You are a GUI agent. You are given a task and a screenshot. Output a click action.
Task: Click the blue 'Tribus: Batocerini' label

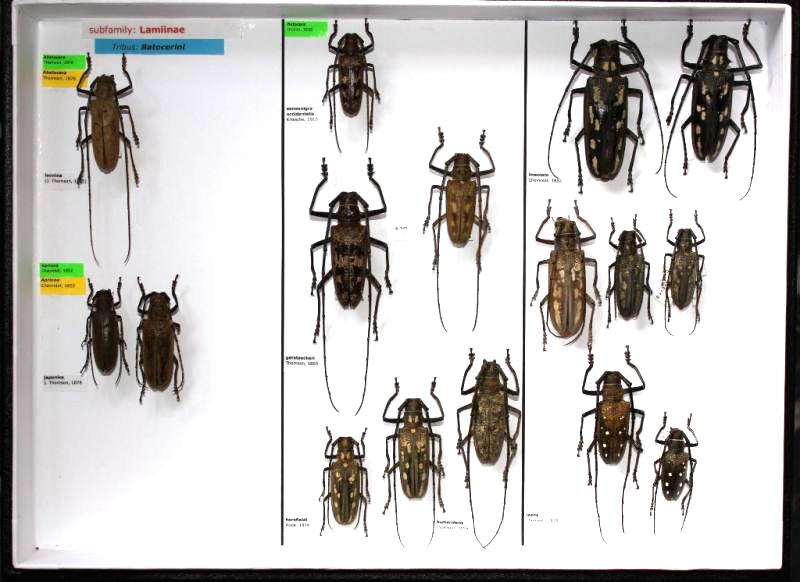[x=159, y=46]
